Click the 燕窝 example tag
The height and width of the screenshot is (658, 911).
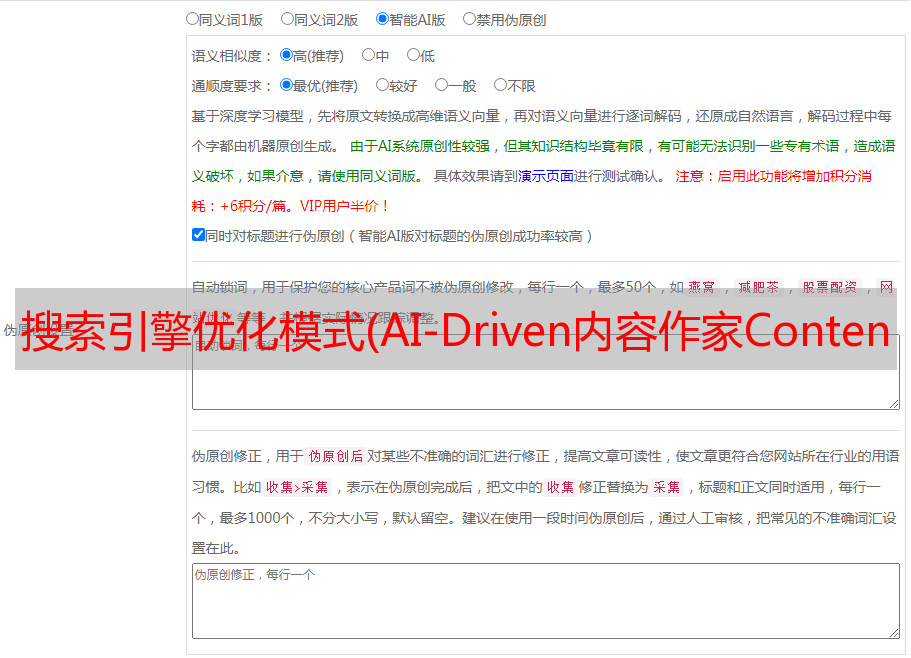coord(701,287)
